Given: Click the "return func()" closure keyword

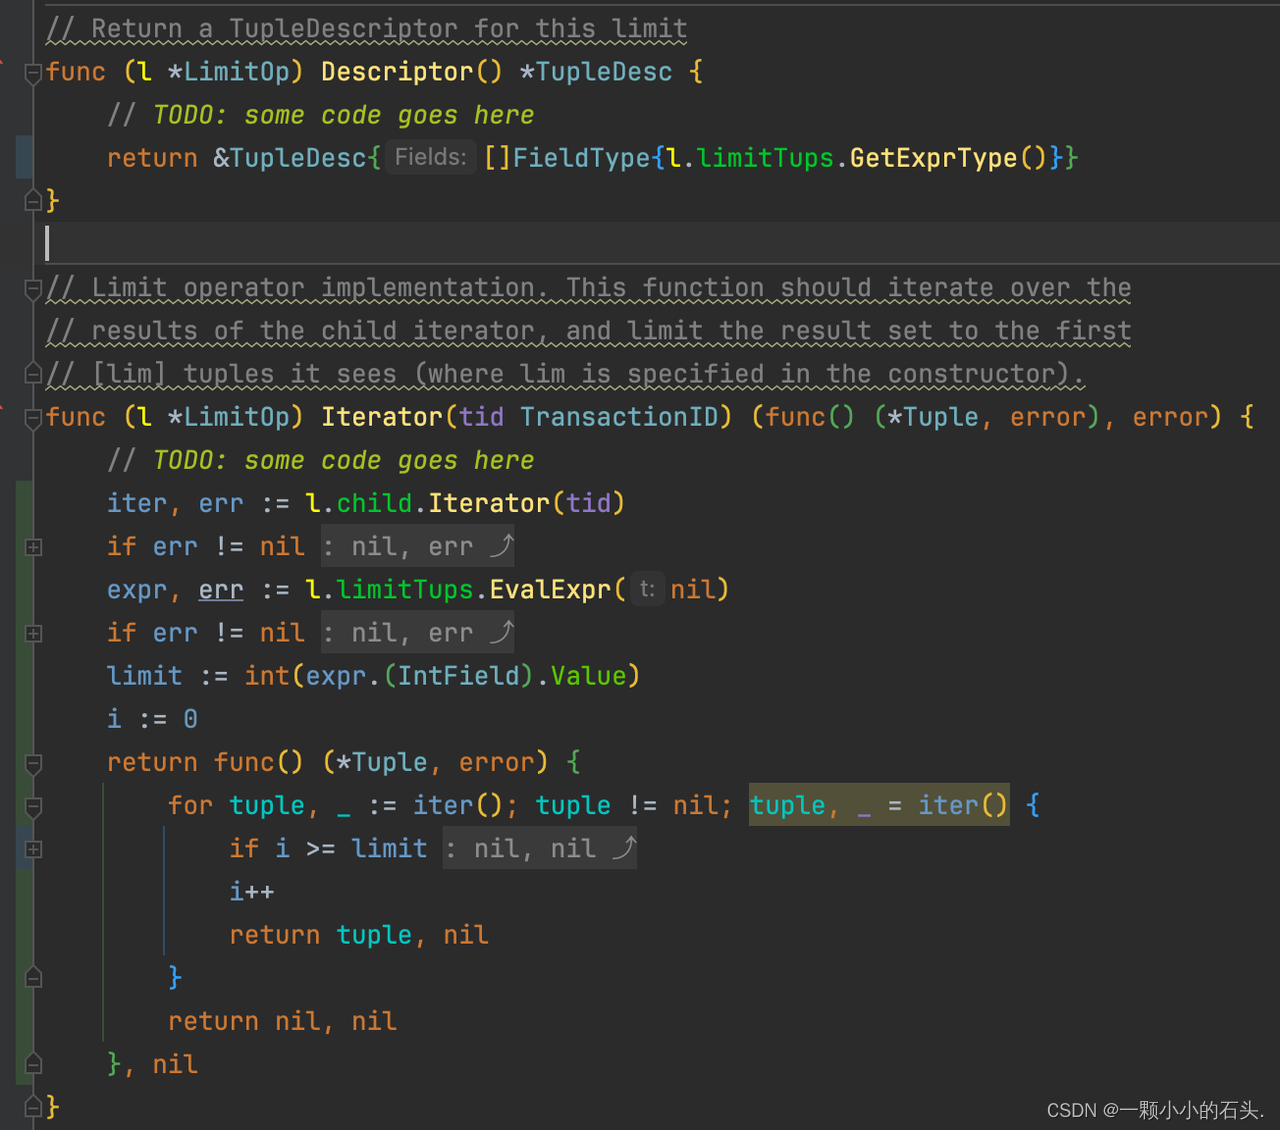Looking at the screenshot, I should coord(205,762).
